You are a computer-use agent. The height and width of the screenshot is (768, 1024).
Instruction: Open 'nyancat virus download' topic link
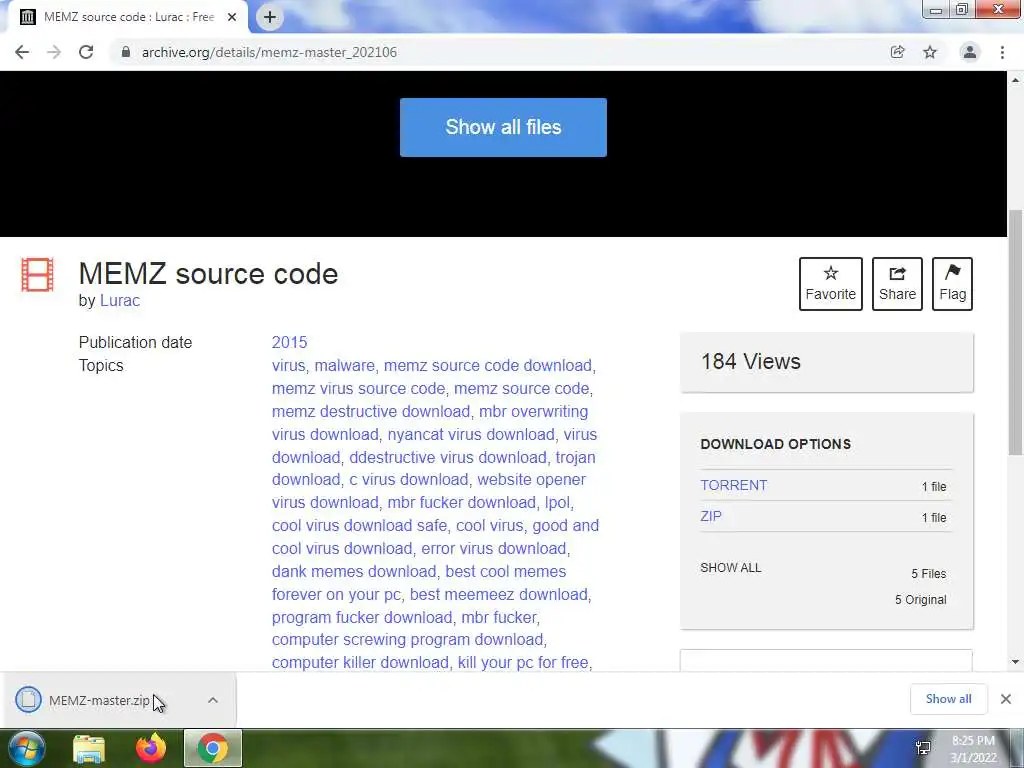(x=471, y=434)
